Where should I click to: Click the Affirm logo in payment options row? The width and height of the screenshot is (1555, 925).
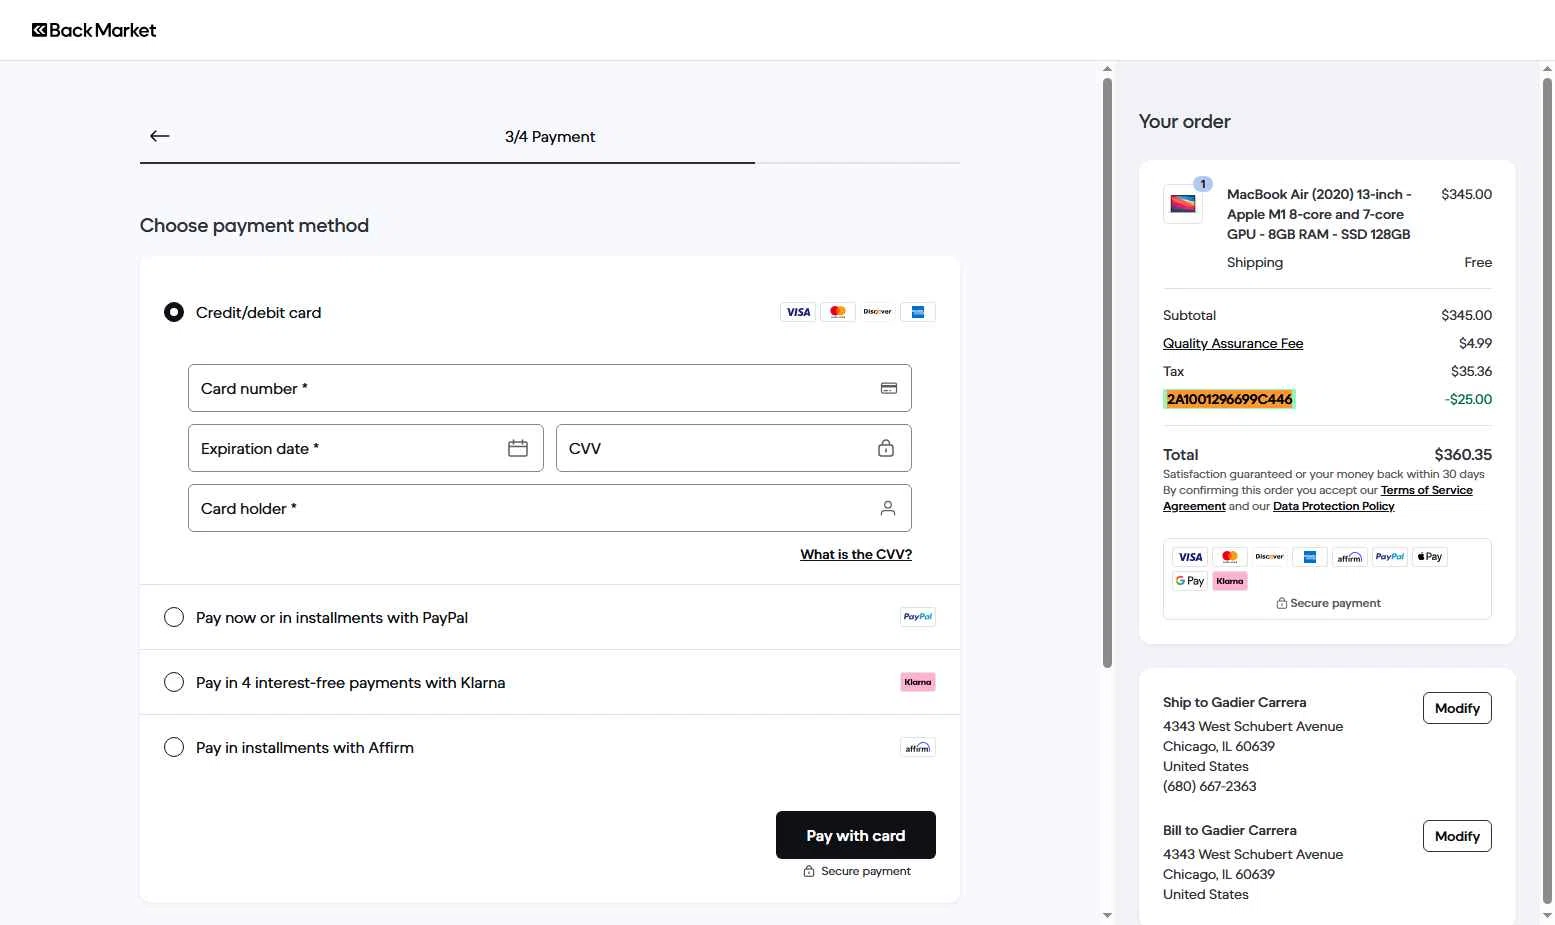[918, 747]
